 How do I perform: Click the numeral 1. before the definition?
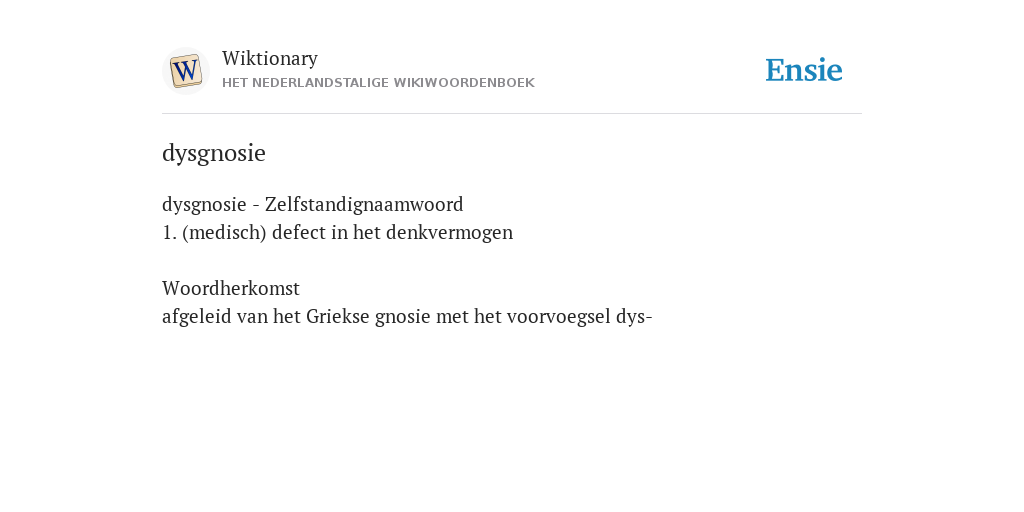pyautogui.click(x=169, y=232)
